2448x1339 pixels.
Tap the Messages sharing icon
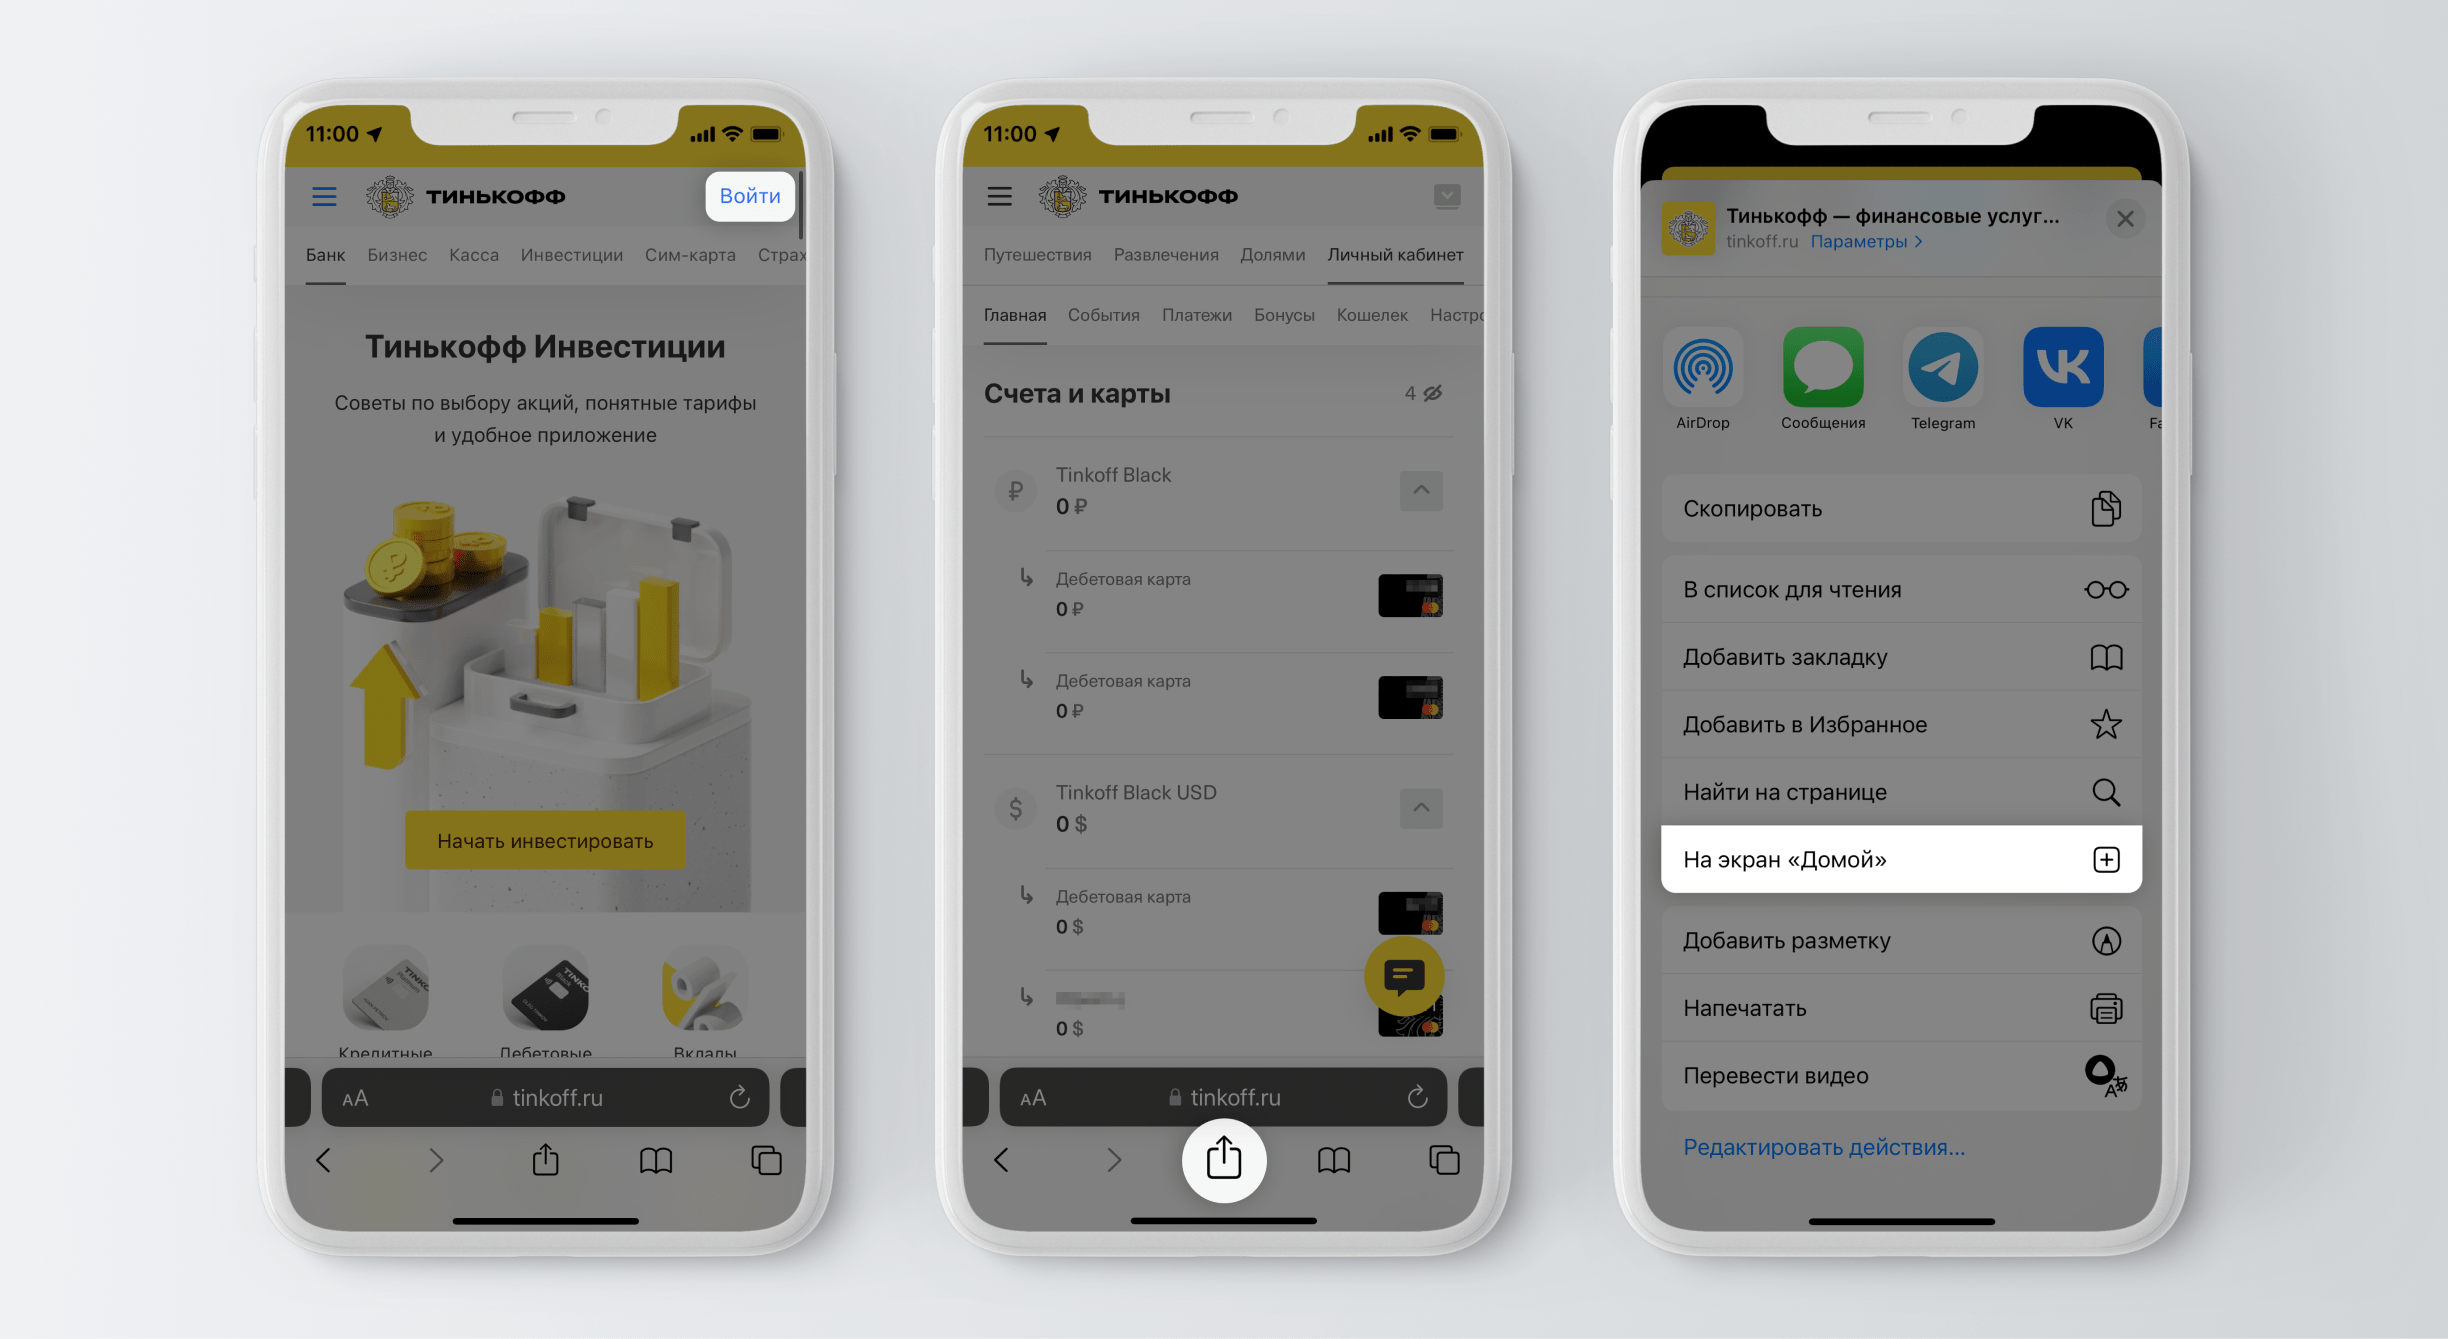point(1820,371)
